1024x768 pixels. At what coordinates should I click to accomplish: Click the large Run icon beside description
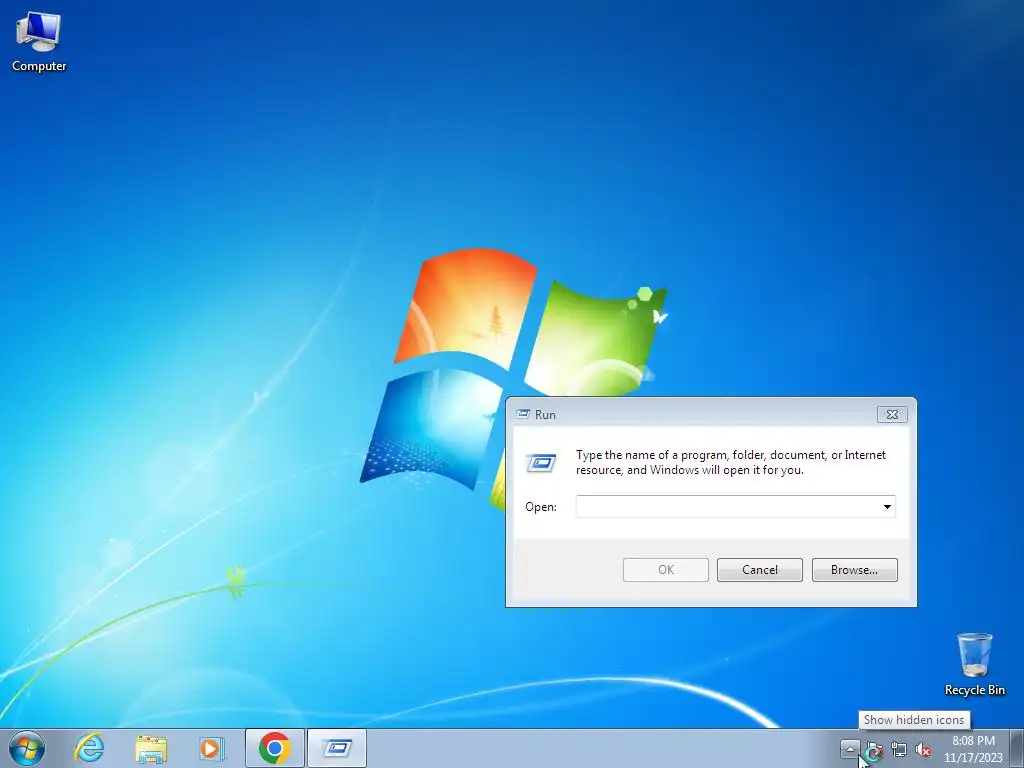tap(541, 463)
